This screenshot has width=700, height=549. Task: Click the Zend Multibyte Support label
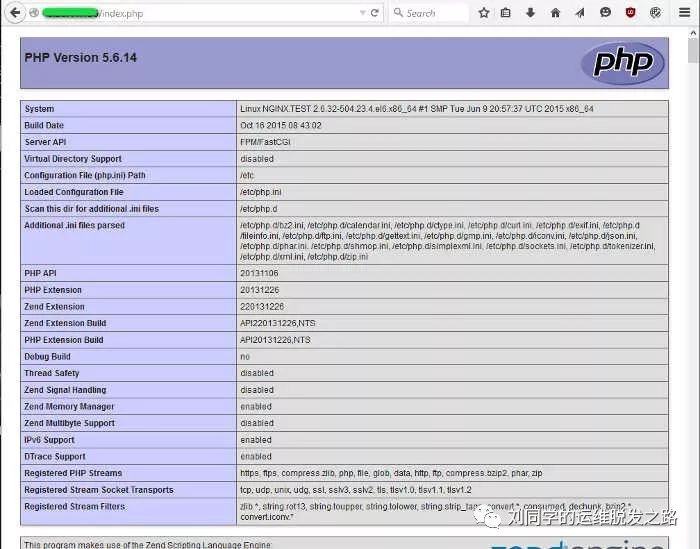[69, 423]
